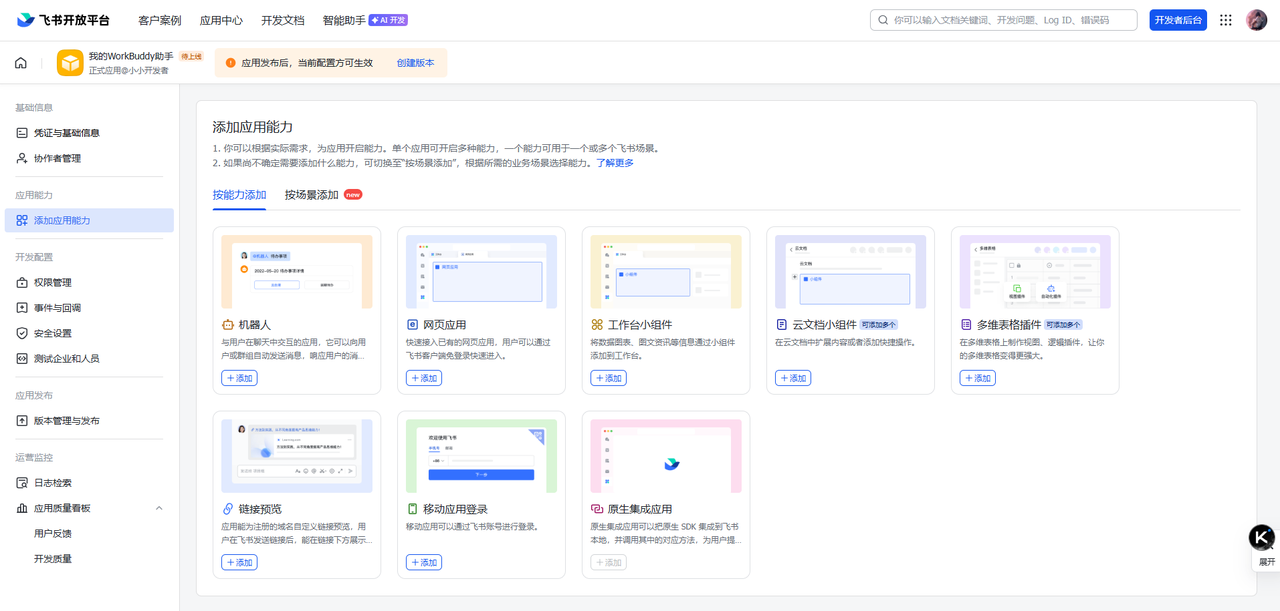Click the 网页应用 card icon
The width and height of the screenshot is (1280, 611).
point(412,325)
